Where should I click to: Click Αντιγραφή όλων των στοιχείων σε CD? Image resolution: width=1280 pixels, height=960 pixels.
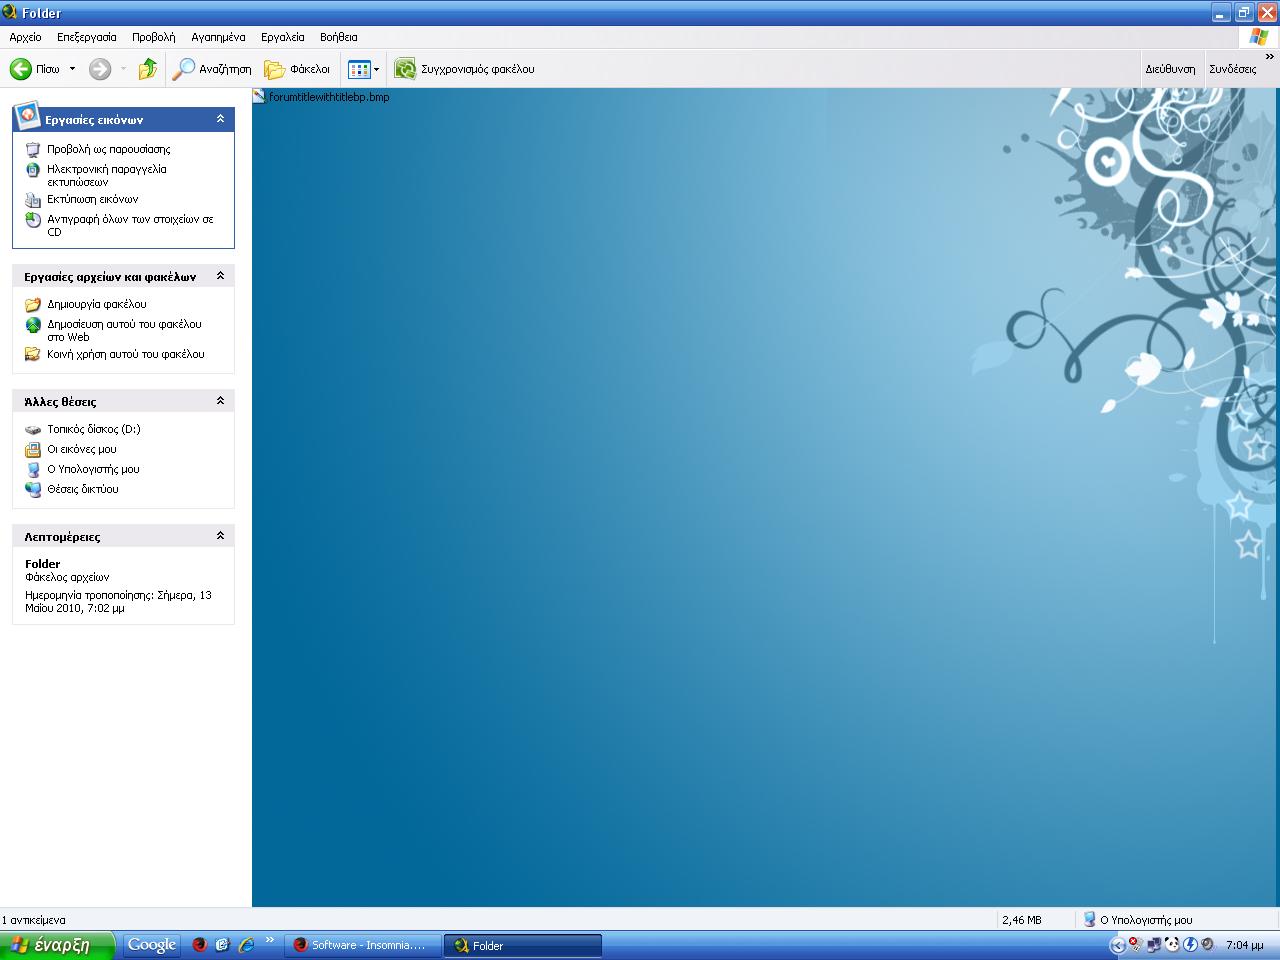point(130,225)
